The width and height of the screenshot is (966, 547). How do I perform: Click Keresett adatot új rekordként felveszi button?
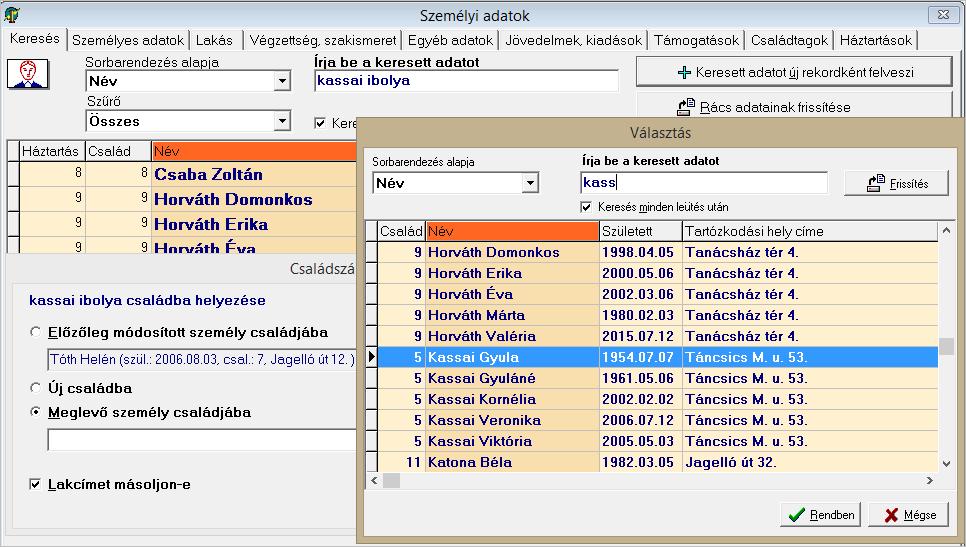click(795, 72)
